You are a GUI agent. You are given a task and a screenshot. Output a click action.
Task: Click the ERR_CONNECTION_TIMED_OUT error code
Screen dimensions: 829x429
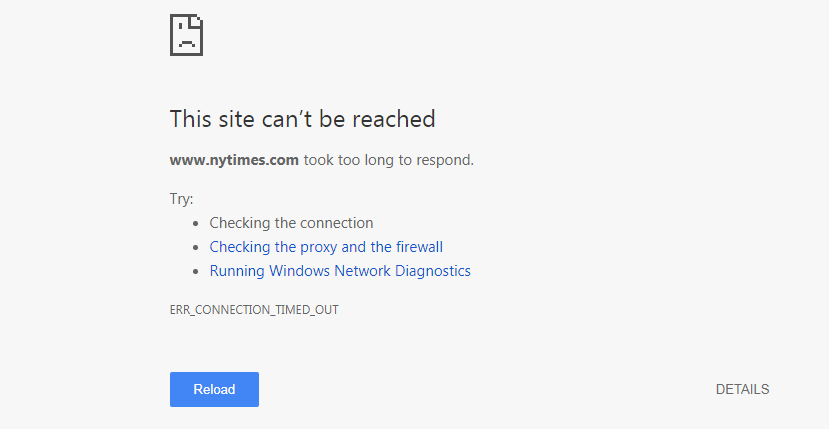click(254, 309)
